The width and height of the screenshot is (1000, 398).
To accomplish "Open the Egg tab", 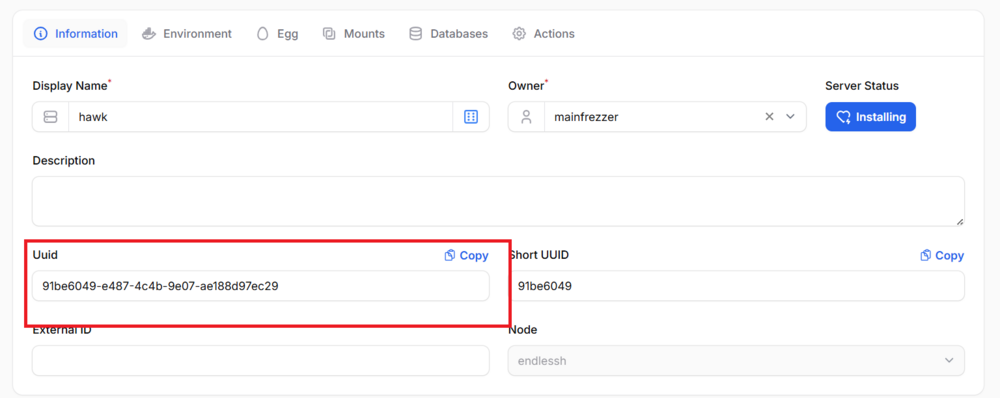I will [x=277, y=34].
